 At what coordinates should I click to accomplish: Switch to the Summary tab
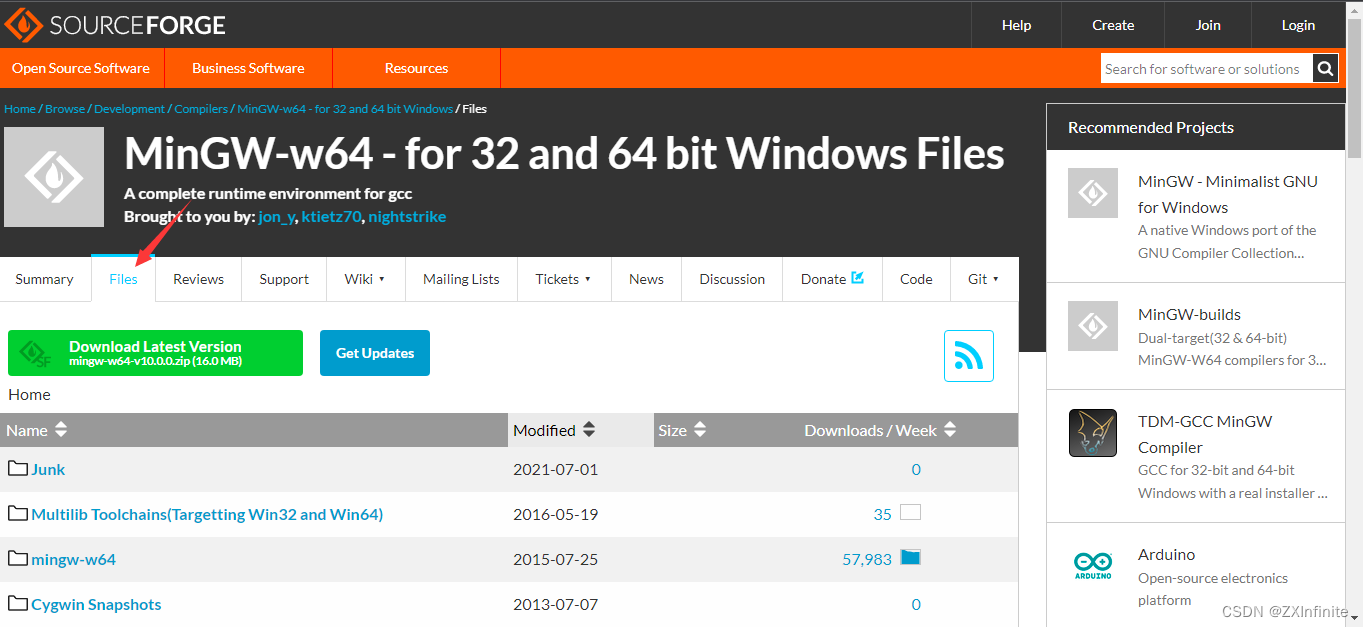point(44,279)
